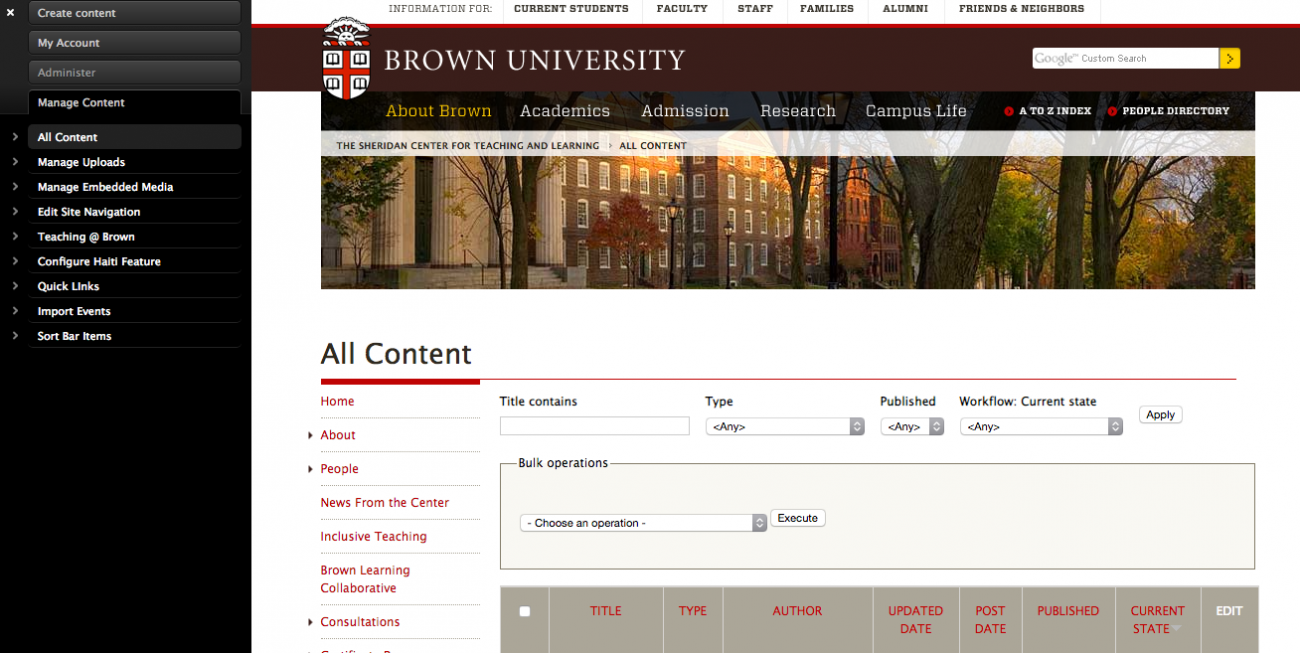Expand the All Content sidebar arrow
This screenshot has height=653, width=1300.
[x=15, y=137]
